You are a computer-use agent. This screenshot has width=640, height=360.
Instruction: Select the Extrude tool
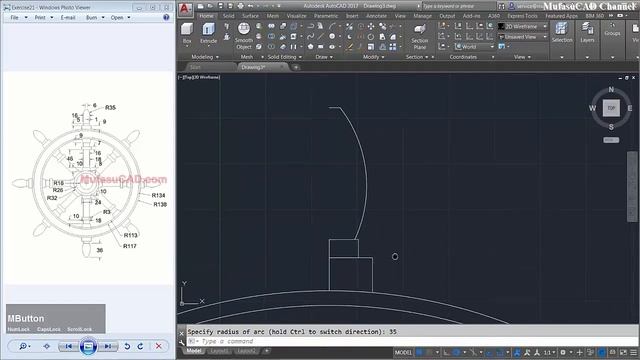[x=209, y=34]
